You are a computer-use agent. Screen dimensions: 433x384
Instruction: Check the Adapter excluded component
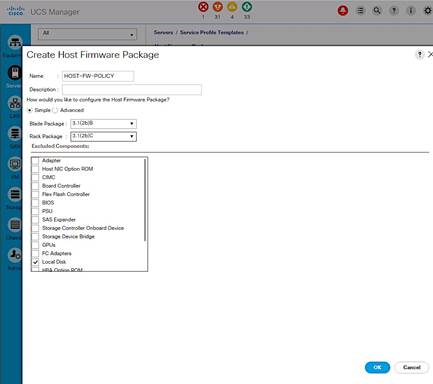click(x=35, y=161)
